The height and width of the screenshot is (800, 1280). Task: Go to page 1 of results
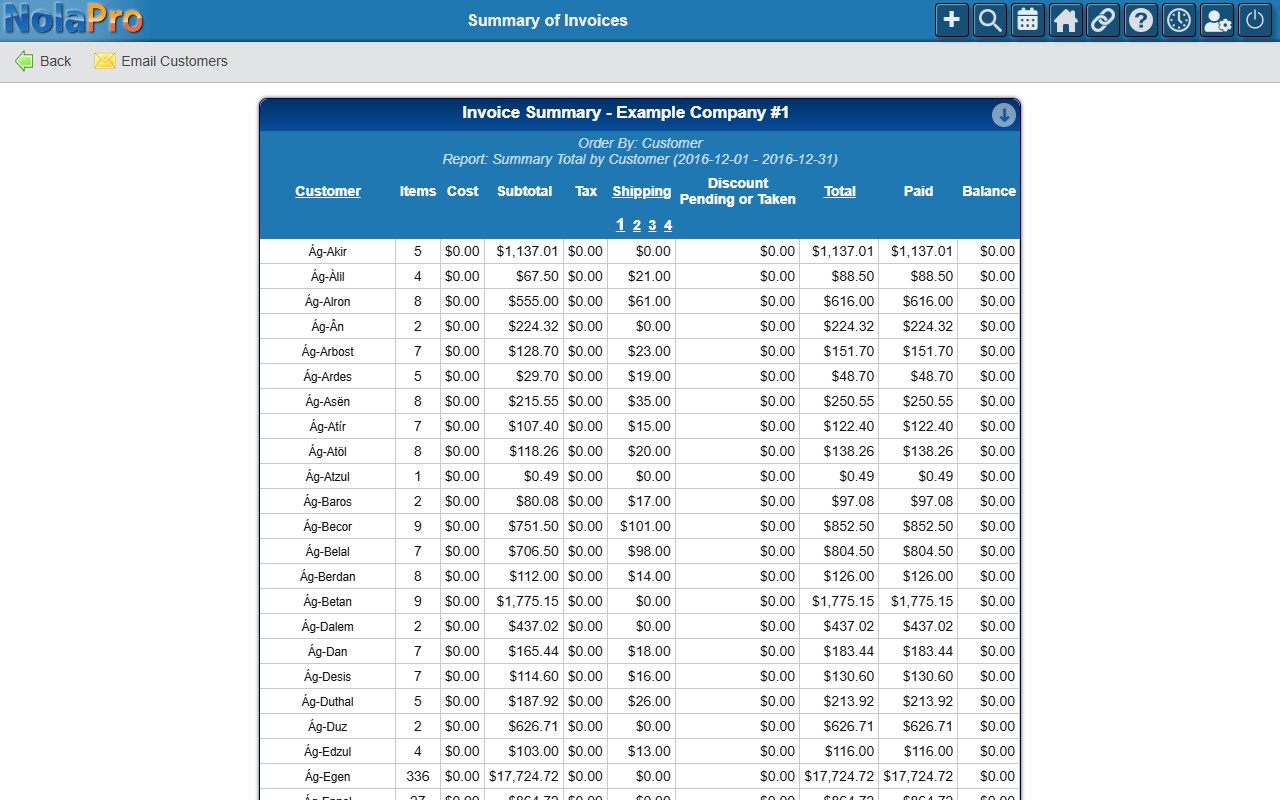pyautogui.click(x=620, y=225)
